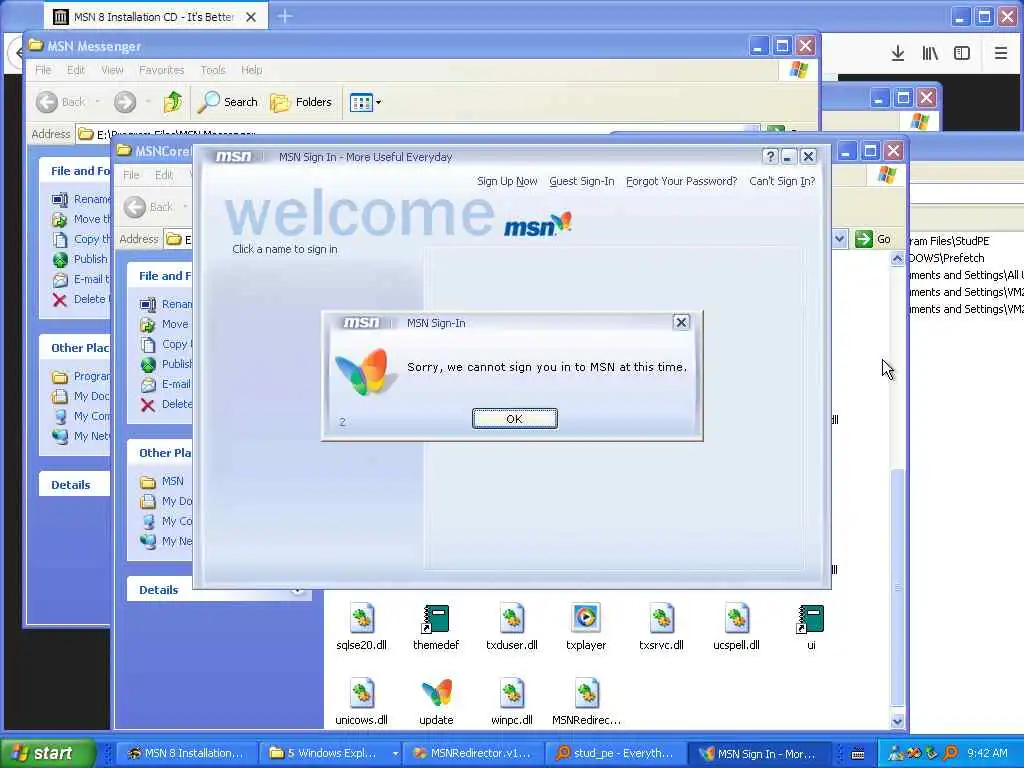The width and height of the screenshot is (1024, 768).
Task: Click the Search toolbar button in MSN Messenger window
Action: tap(228, 102)
